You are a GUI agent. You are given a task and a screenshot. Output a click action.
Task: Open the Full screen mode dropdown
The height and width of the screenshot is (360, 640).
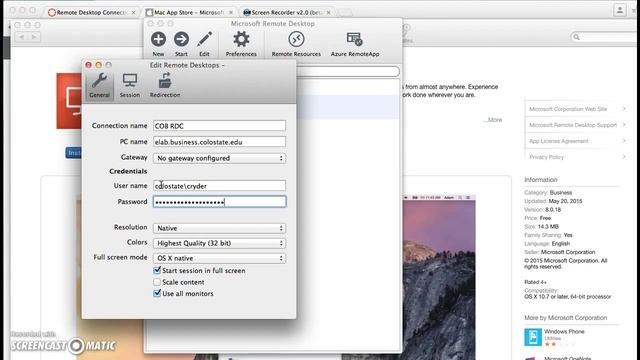(x=220, y=258)
